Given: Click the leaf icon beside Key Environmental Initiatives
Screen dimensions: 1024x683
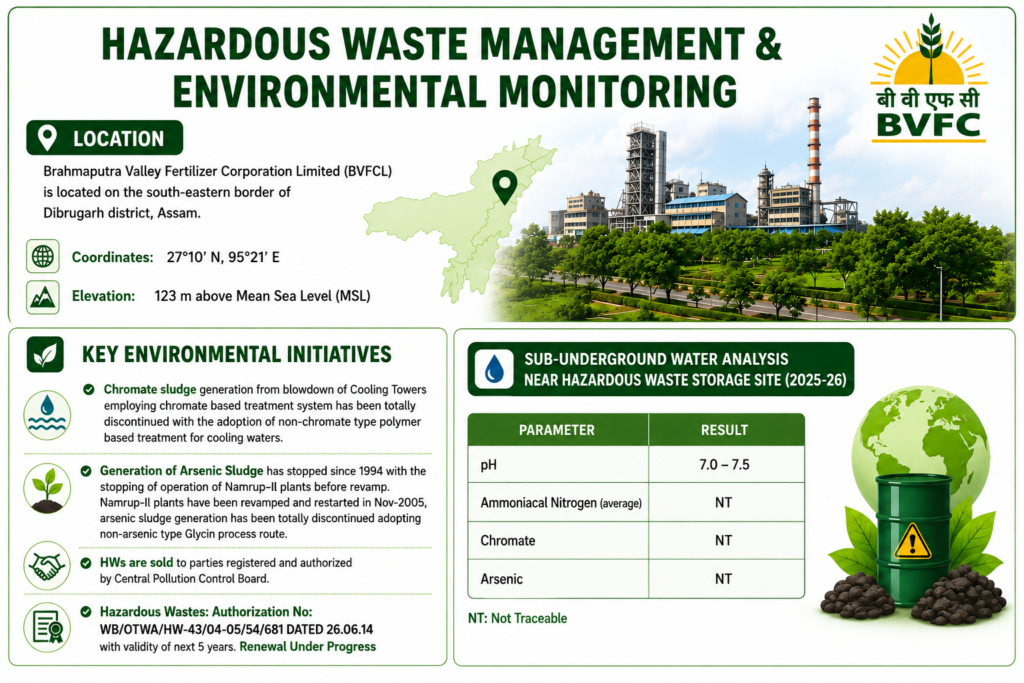Looking at the screenshot, I should [x=45, y=355].
